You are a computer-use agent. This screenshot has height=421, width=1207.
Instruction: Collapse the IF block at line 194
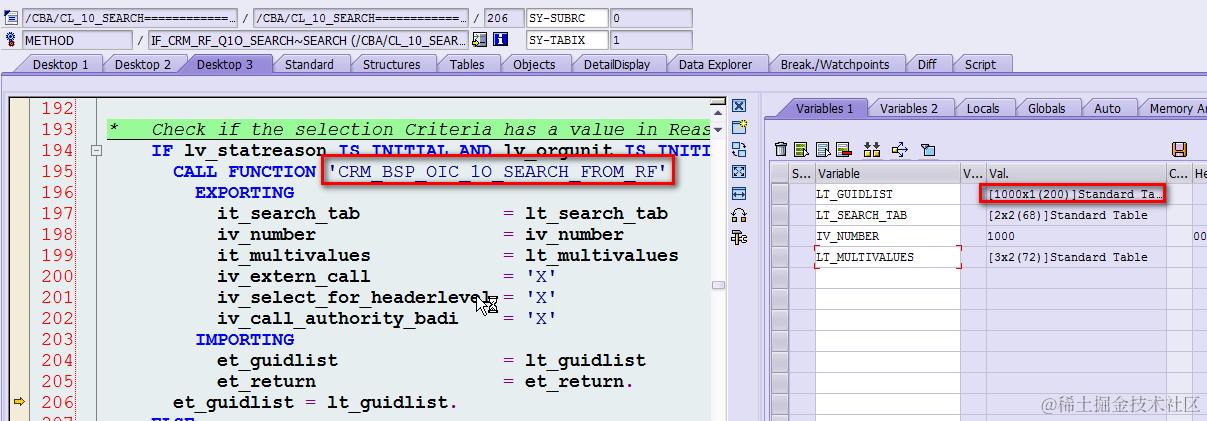(96, 151)
